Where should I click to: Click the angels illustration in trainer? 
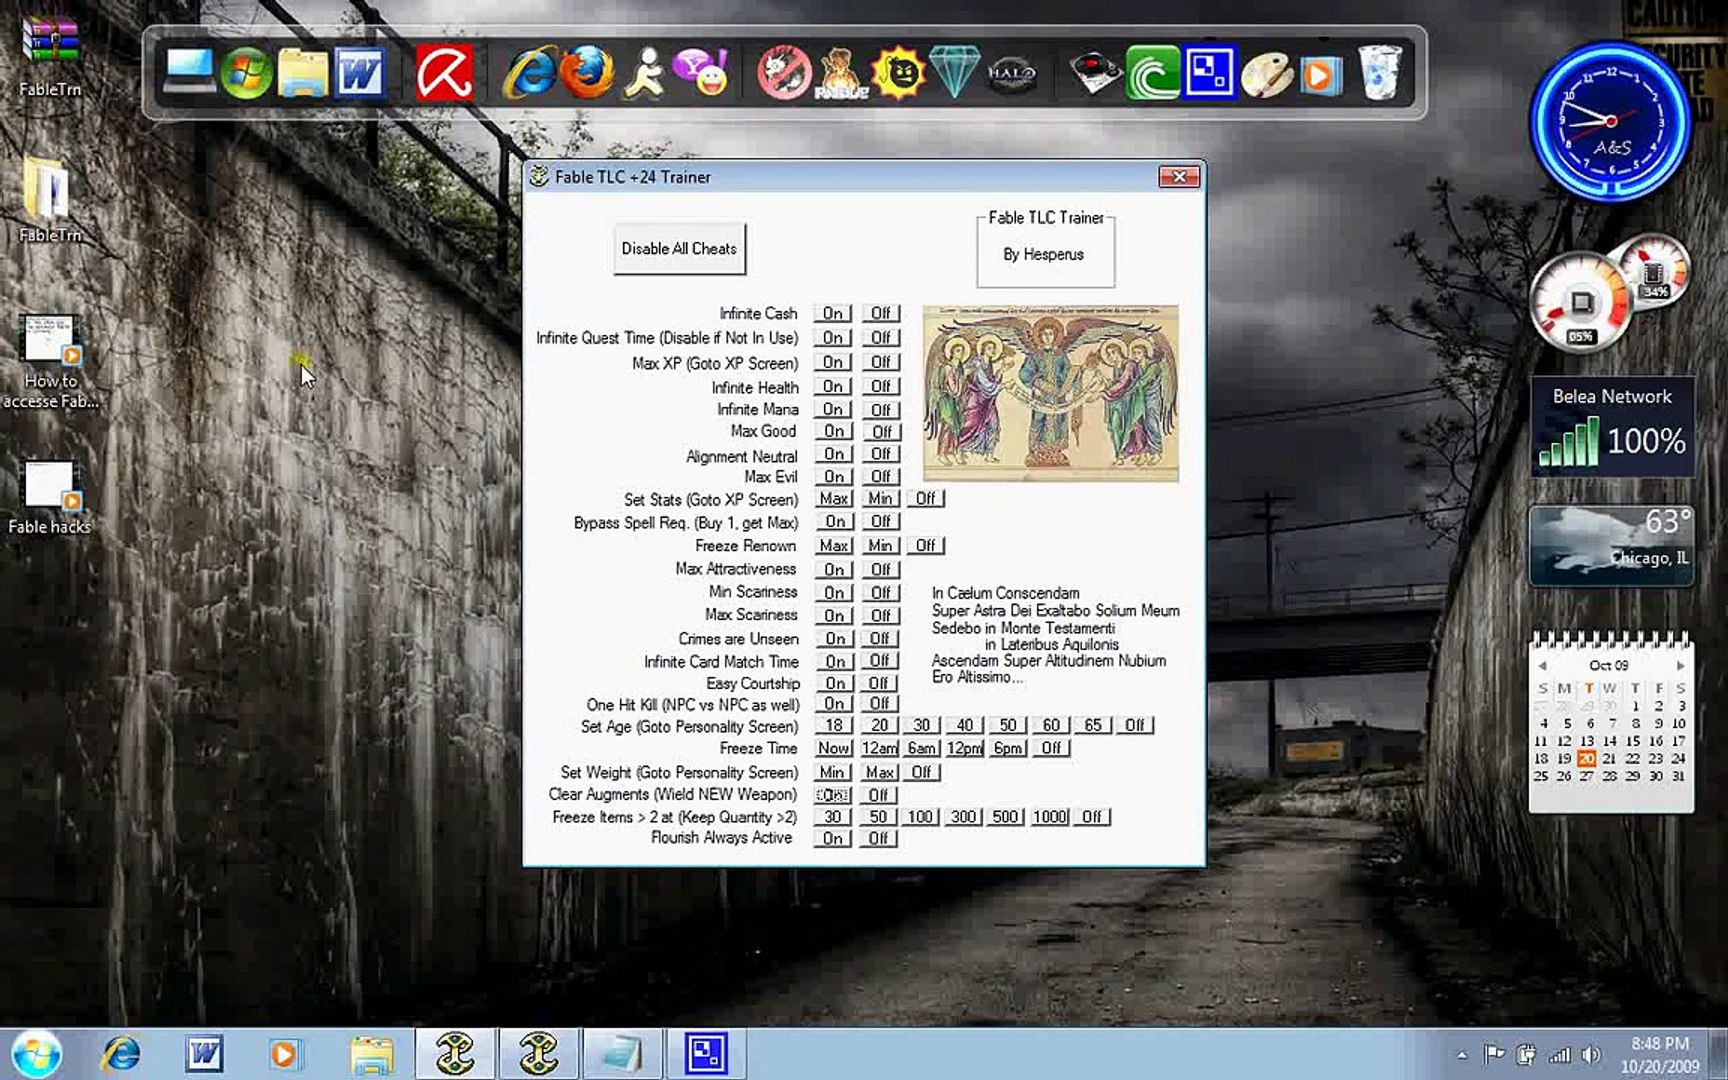coord(1050,393)
